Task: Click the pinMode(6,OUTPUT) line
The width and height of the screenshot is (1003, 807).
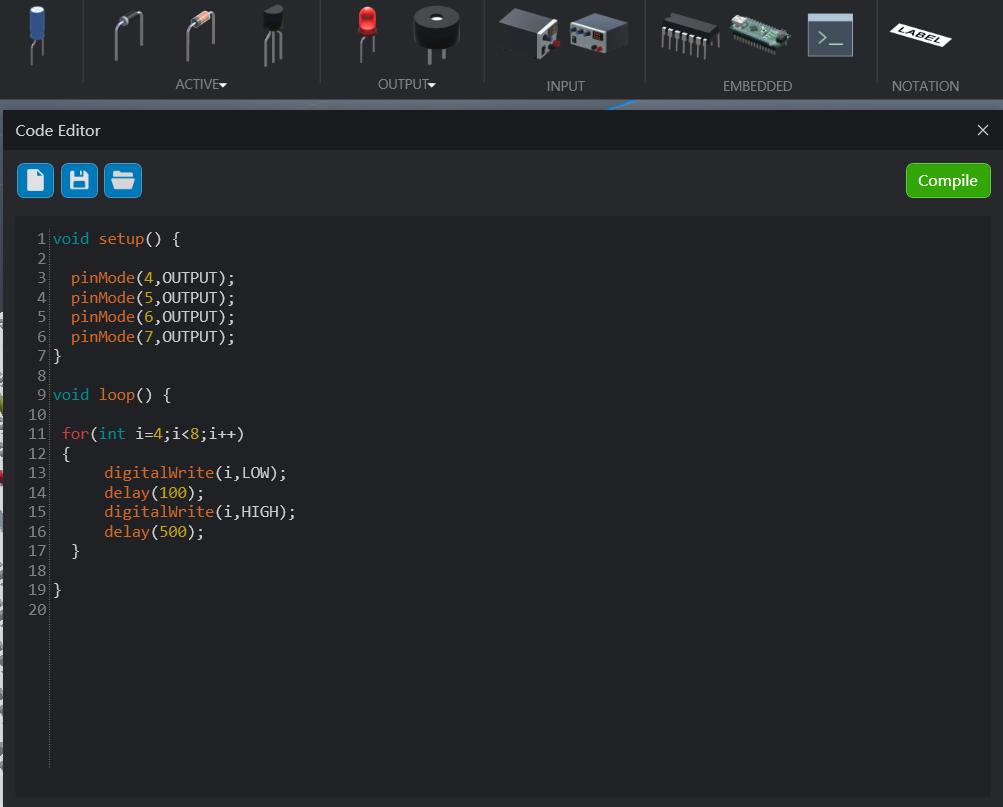Action: (153, 317)
